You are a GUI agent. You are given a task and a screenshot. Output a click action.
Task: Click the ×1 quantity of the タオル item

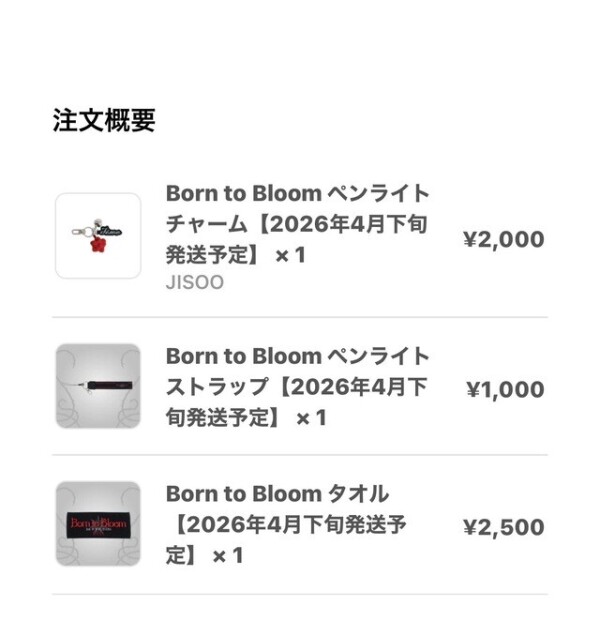click(227, 555)
